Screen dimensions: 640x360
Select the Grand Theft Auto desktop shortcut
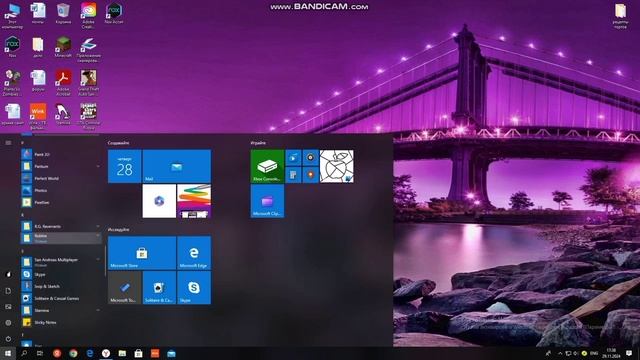click(x=89, y=83)
